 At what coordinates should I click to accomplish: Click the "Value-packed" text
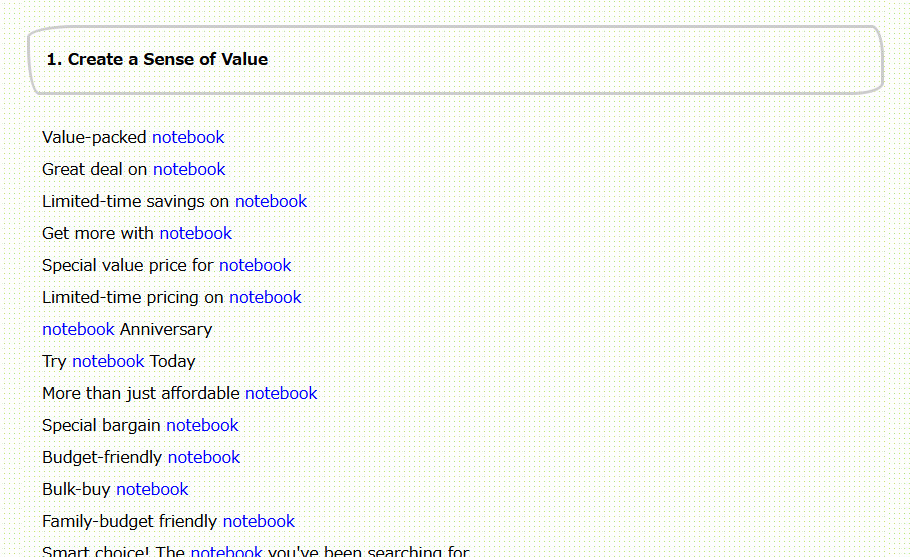[x=94, y=138]
